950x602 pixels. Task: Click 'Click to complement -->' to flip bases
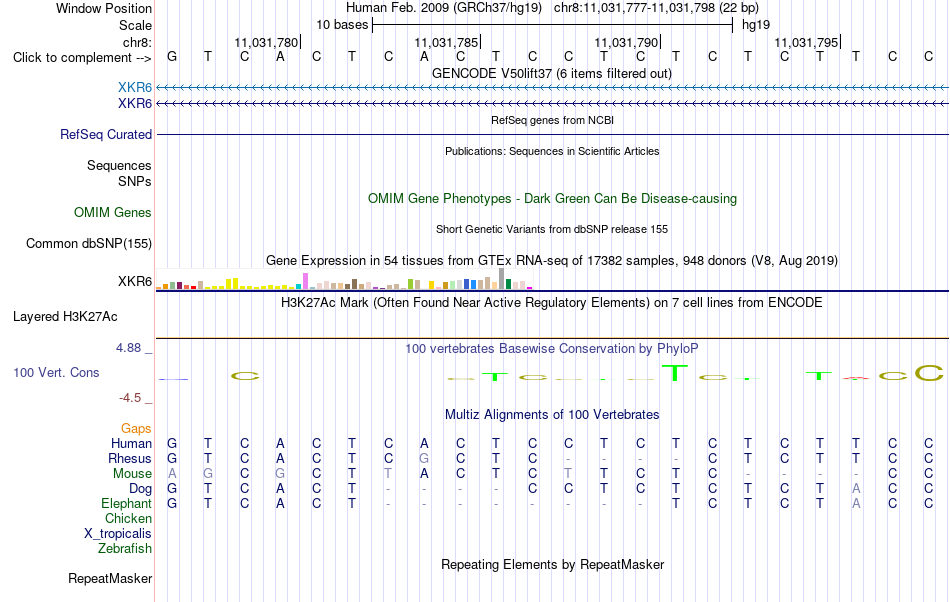82,58
